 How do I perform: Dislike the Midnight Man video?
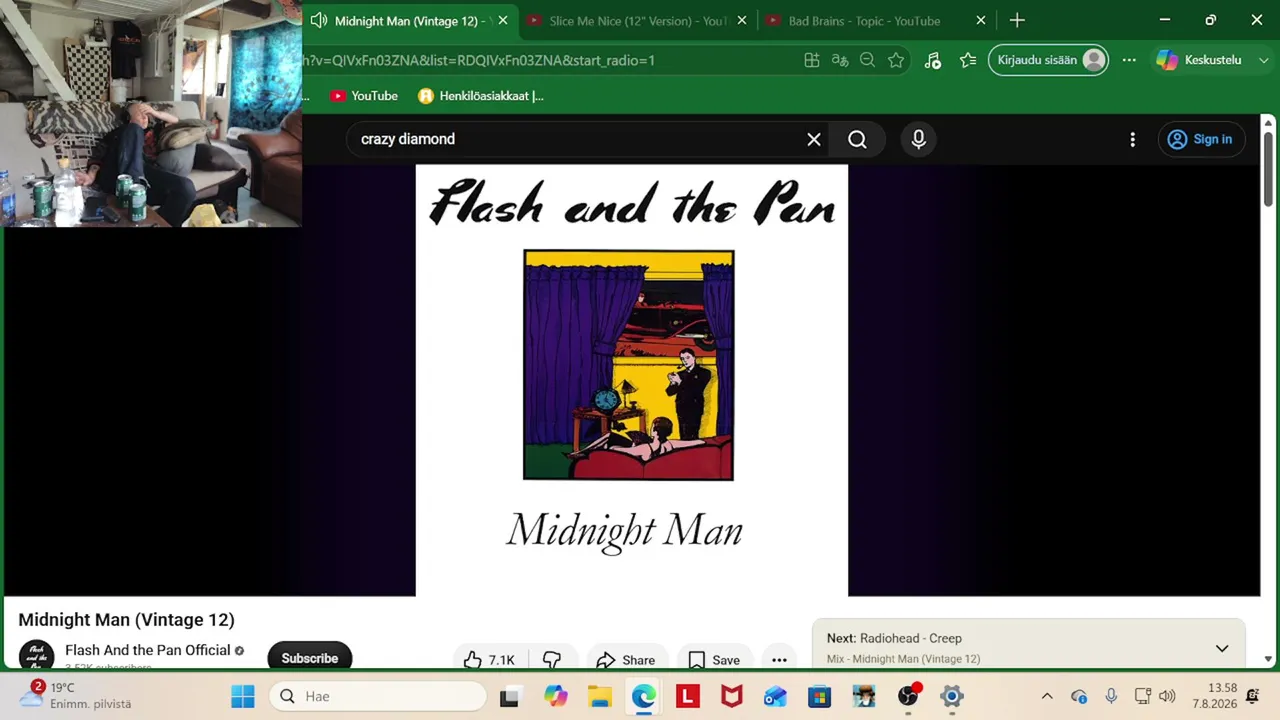(x=551, y=660)
